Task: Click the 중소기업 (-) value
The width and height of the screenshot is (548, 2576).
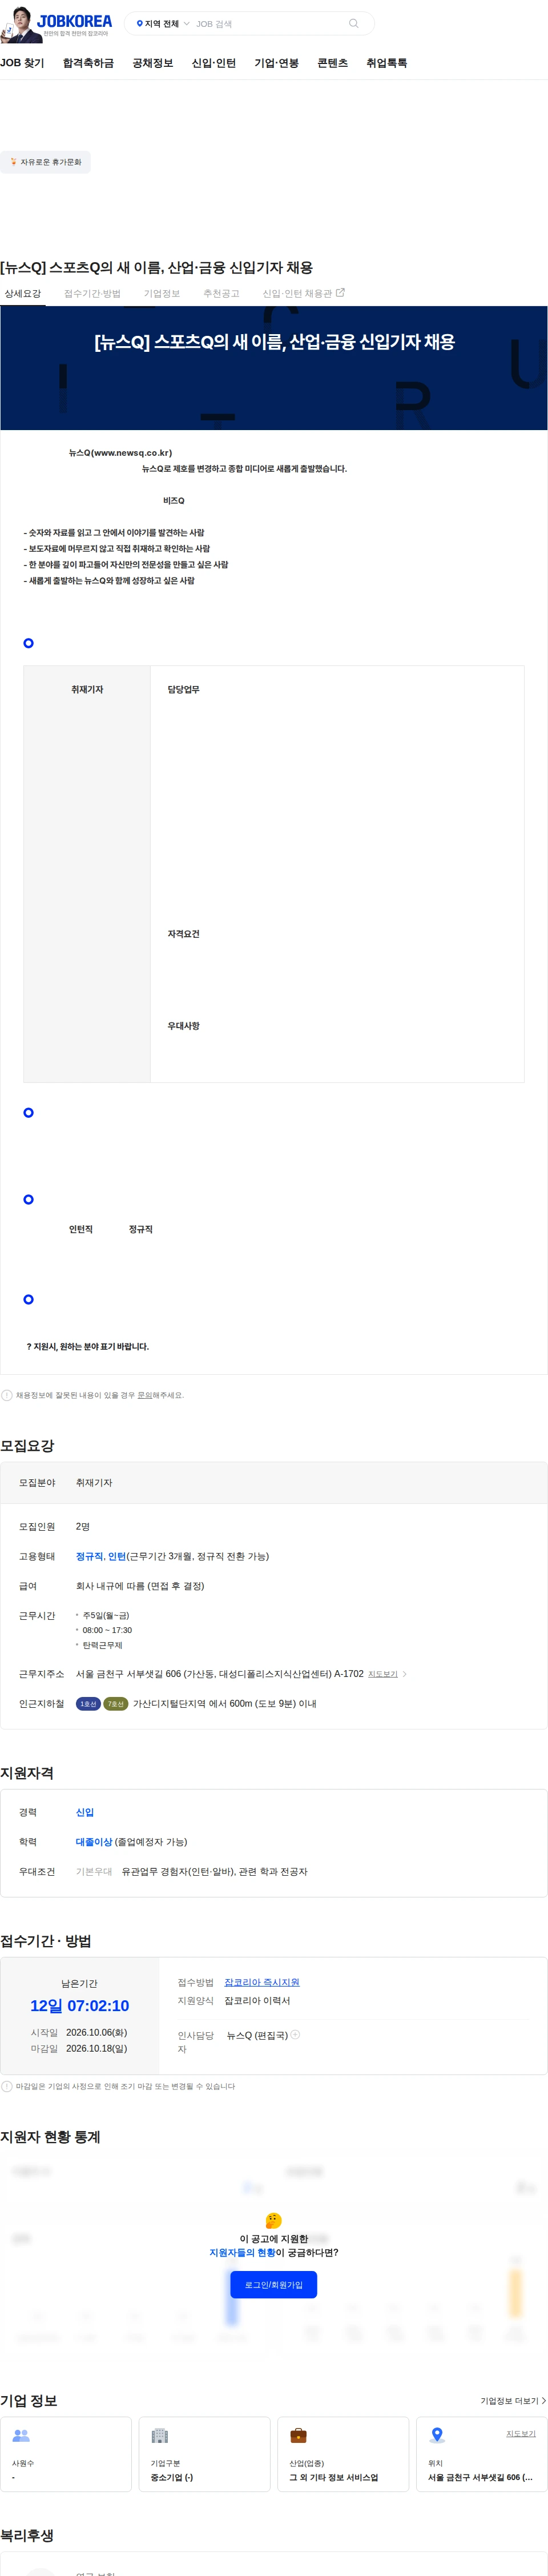Action: [x=172, y=2478]
